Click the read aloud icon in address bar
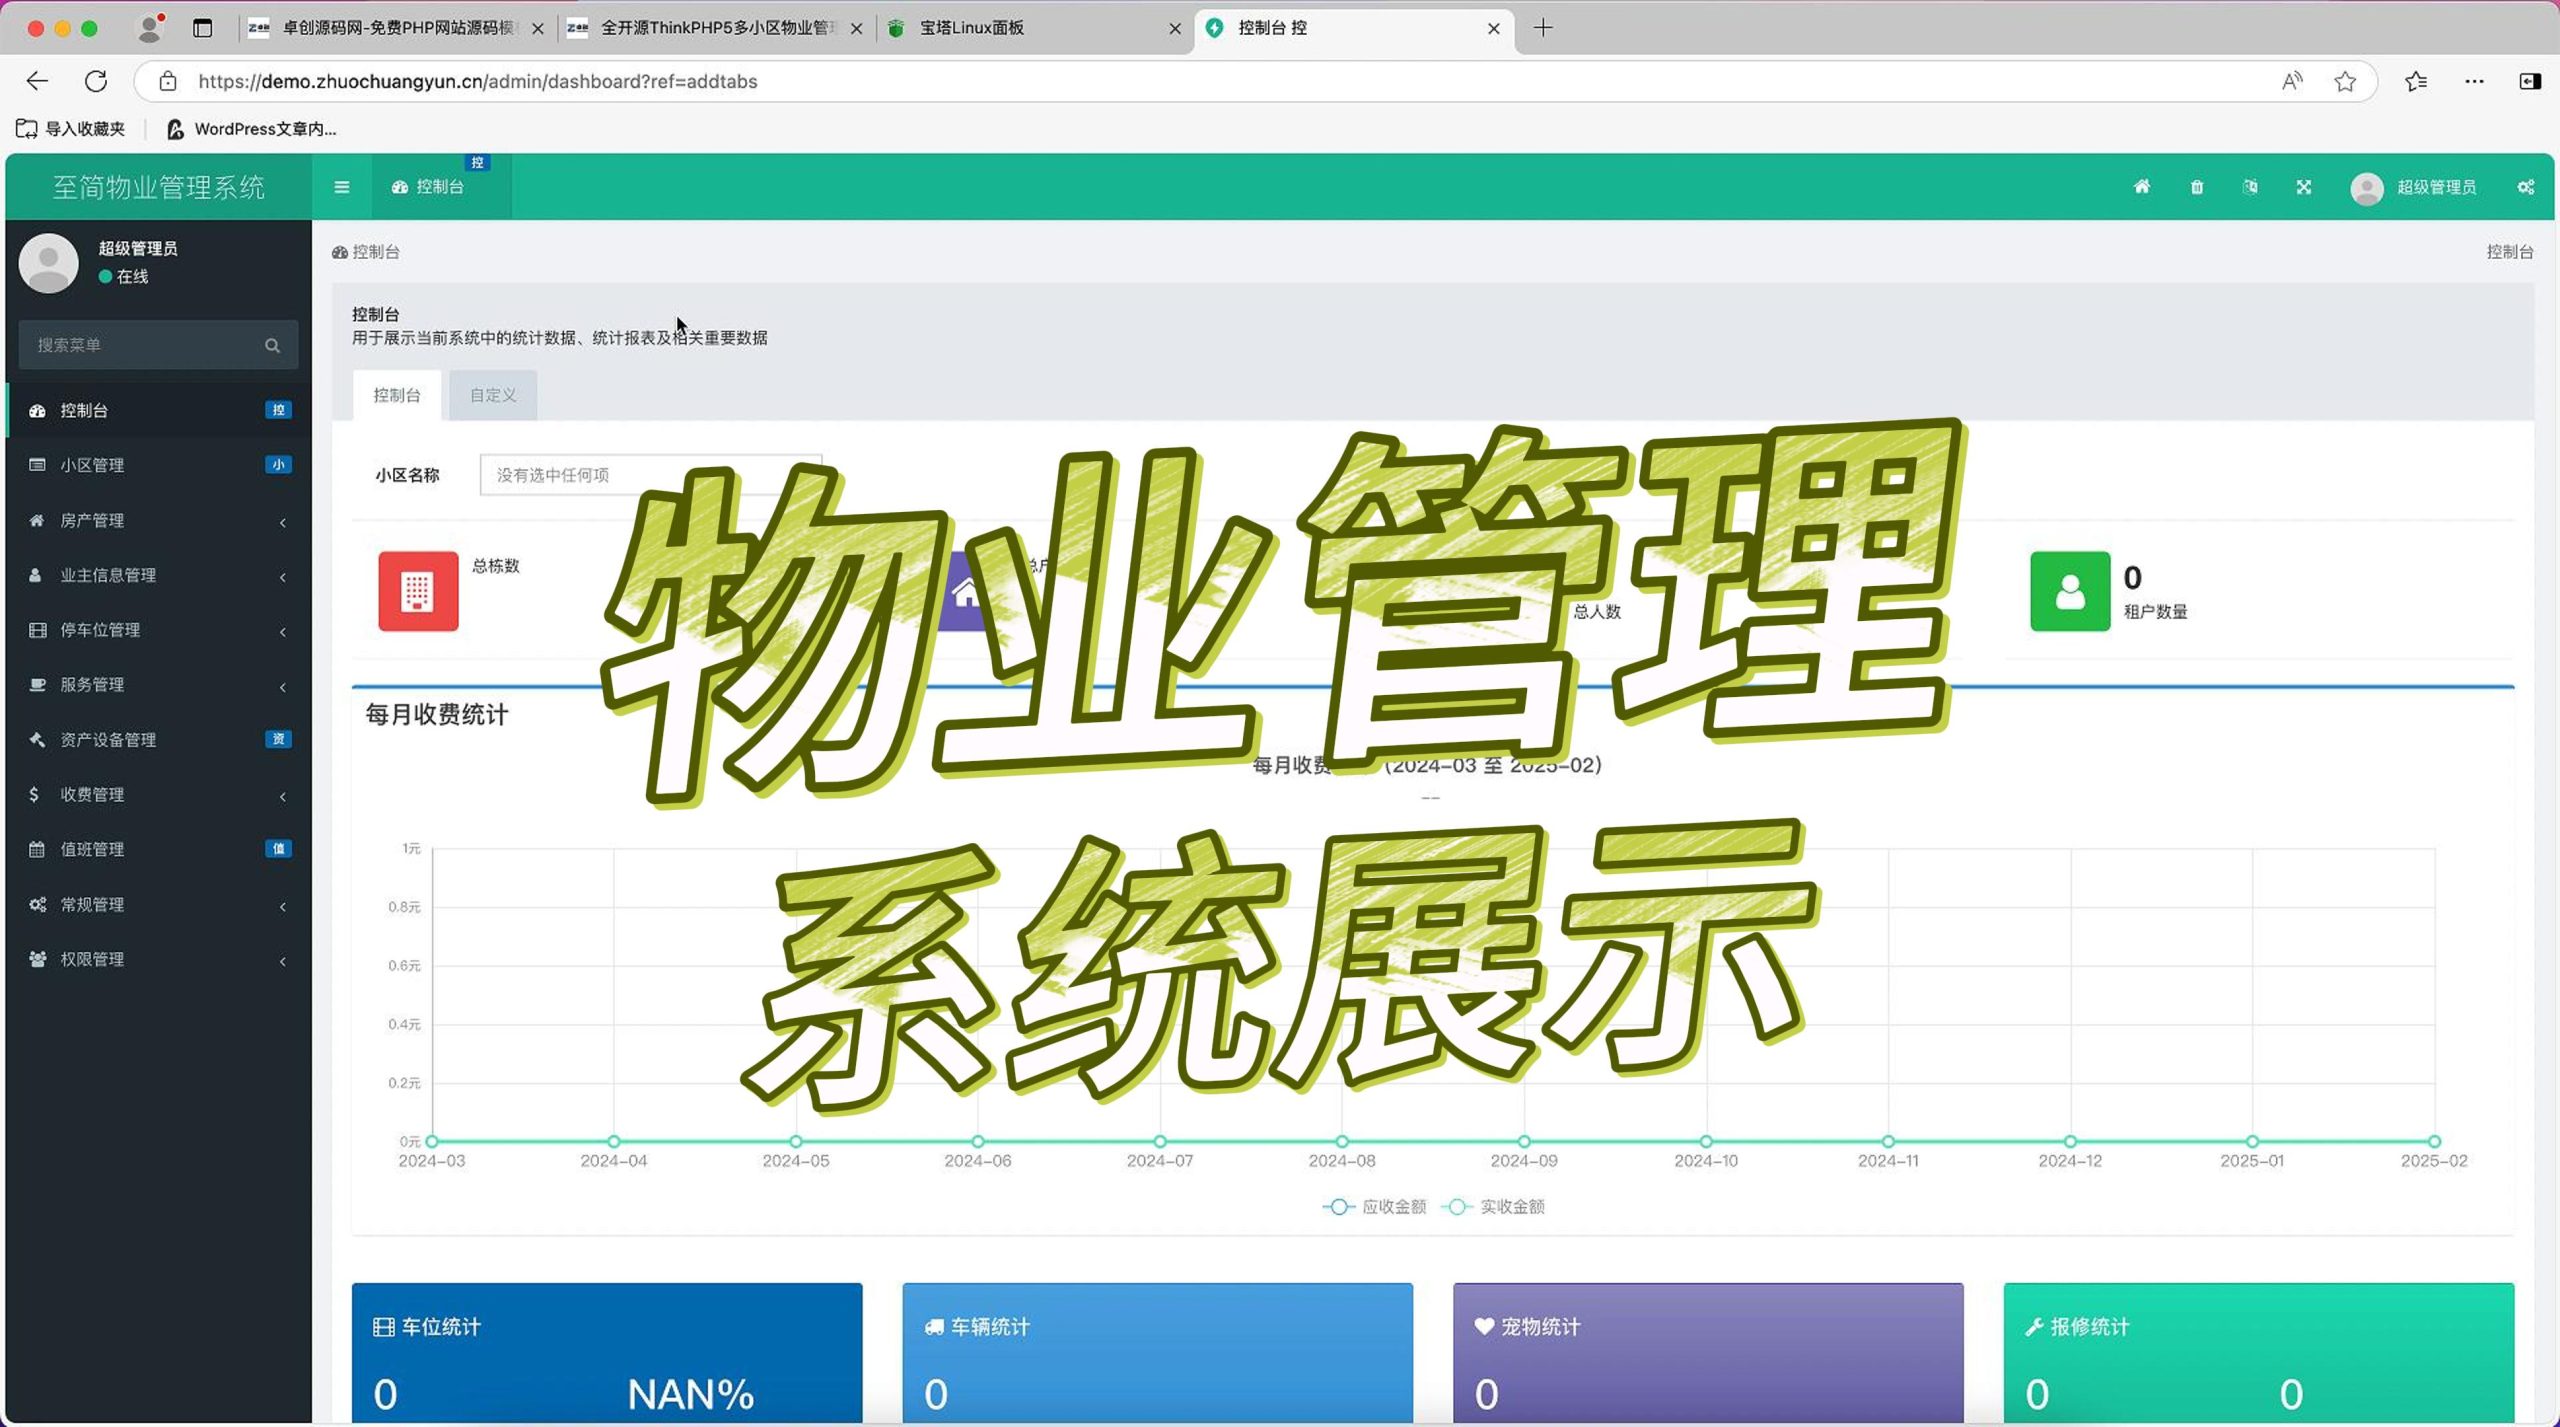The image size is (2560, 1427). pyautogui.click(x=2292, y=81)
